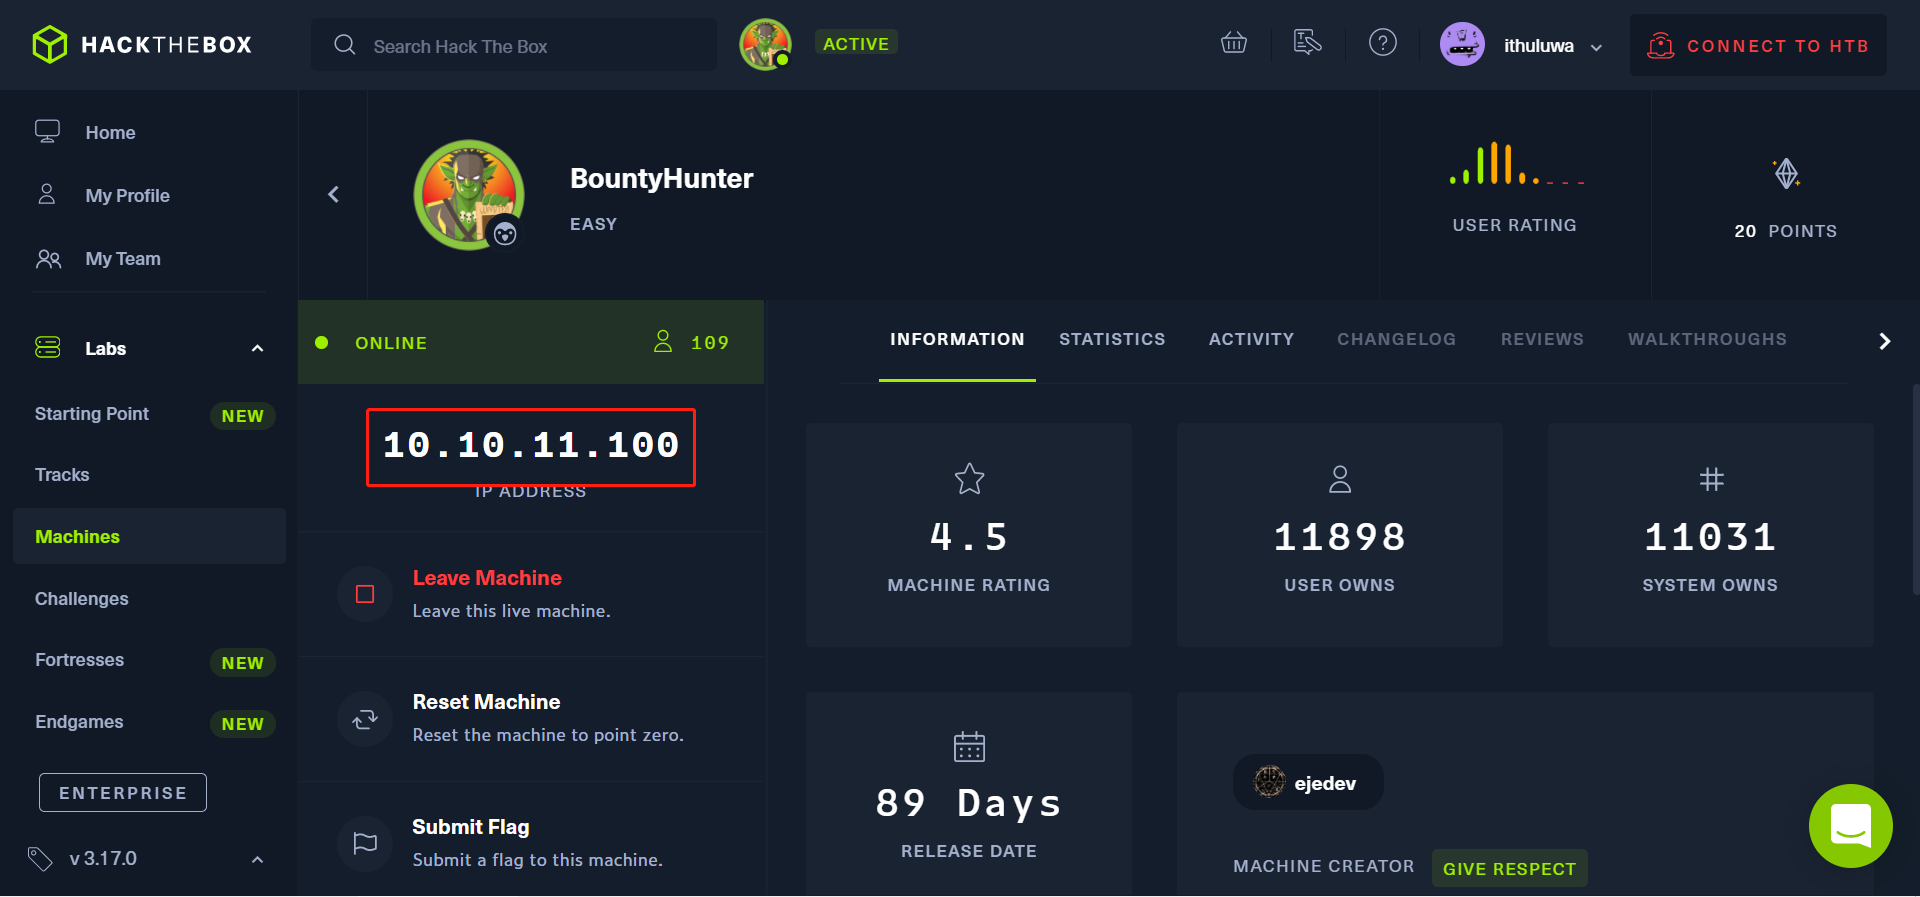Expand the ithuluwa account dropdown arrow

click(1596, 48)
